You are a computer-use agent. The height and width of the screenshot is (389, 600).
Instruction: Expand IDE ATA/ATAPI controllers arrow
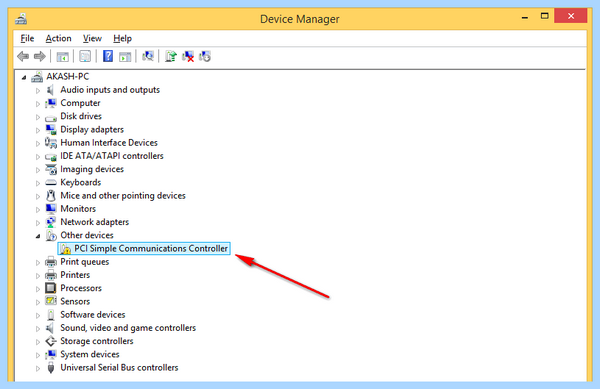click(38, 156)
